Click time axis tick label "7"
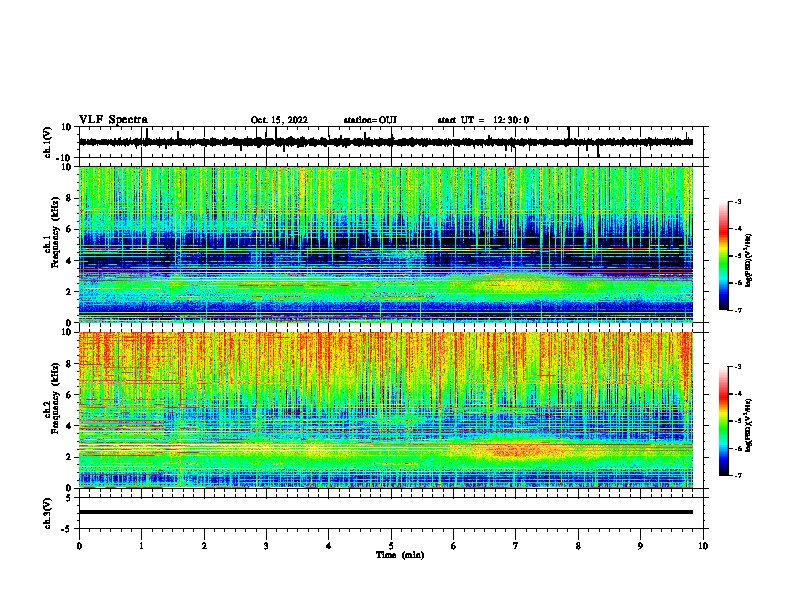 click(x=516, y=546)
